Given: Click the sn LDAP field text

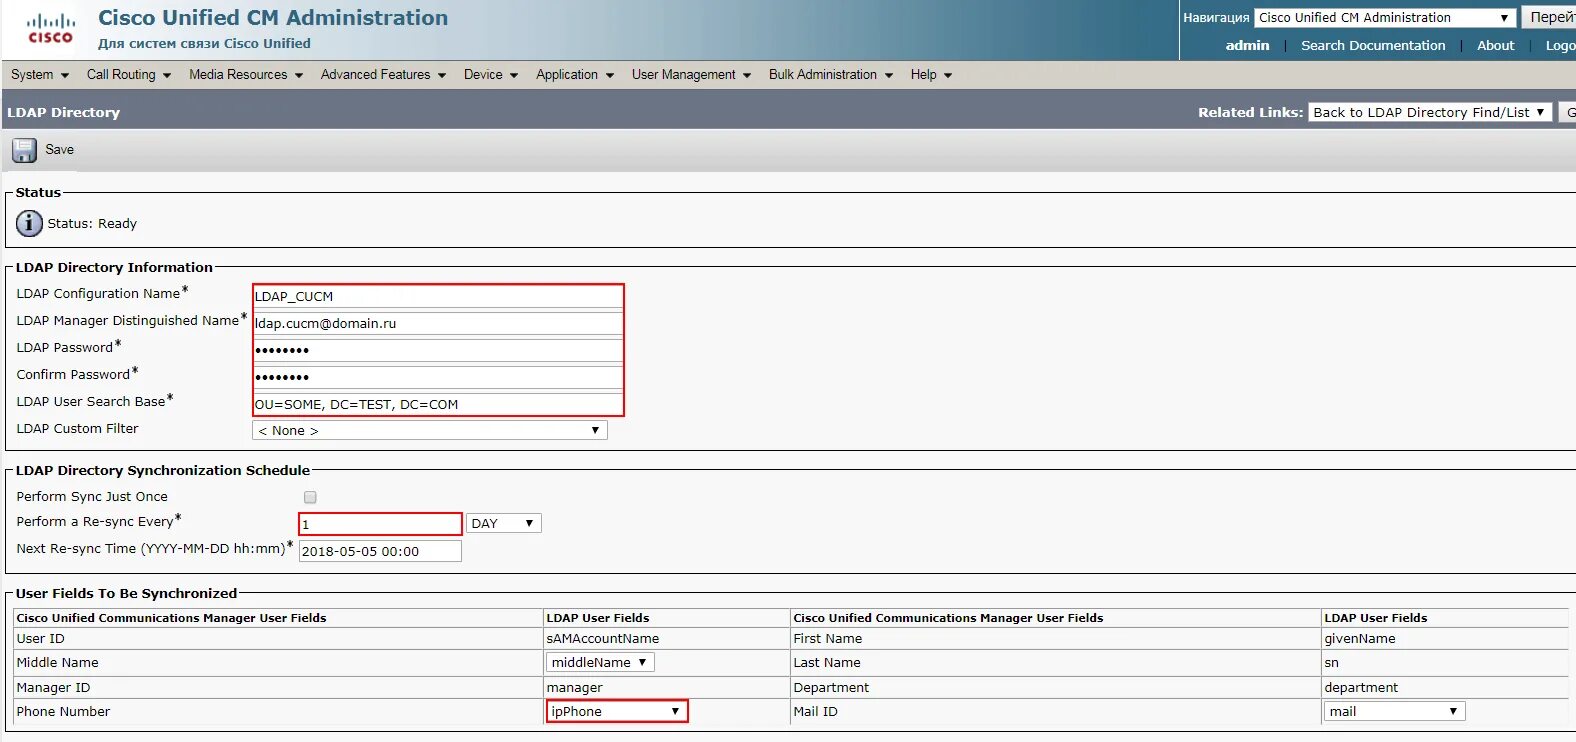Looking at the screenshot, I should tap(1331, 662).
